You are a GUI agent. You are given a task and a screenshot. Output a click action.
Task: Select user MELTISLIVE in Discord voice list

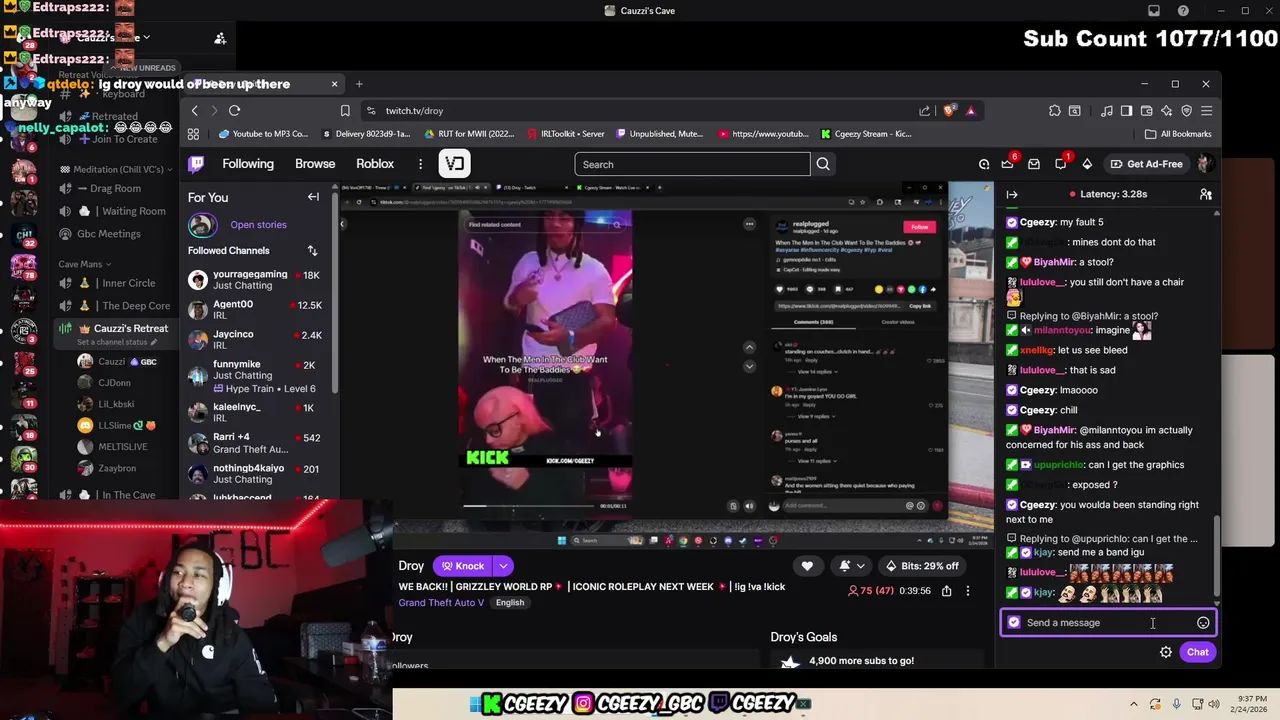123,447
